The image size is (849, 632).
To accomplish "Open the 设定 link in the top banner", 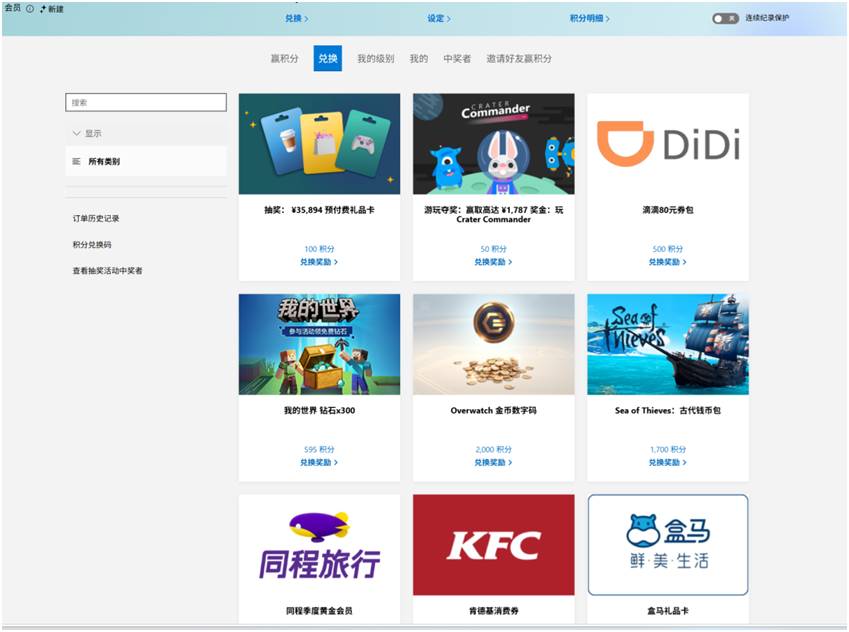I will (x=439, y=18).
